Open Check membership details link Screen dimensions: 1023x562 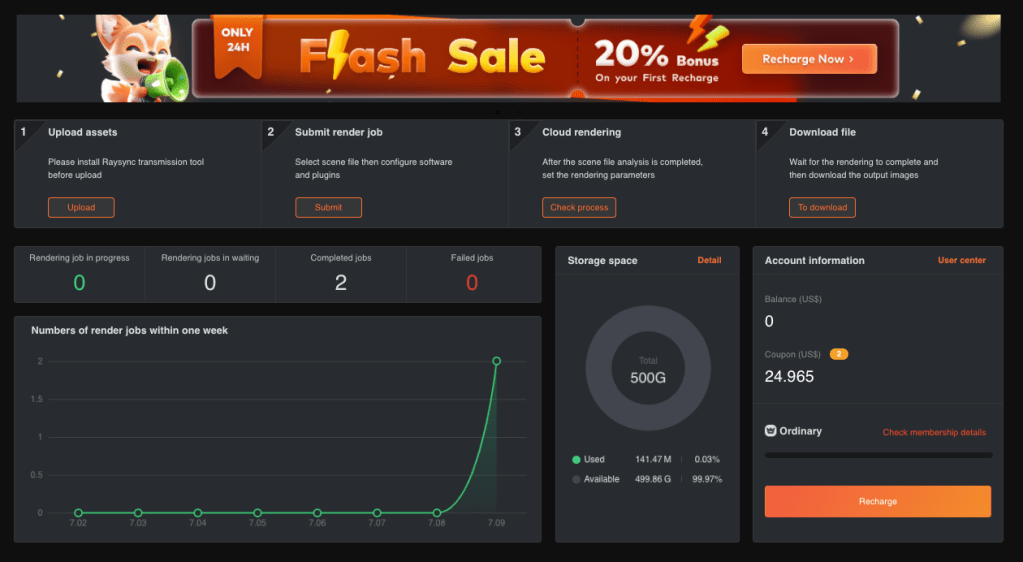pyautogui.click(x=933, y=433)
